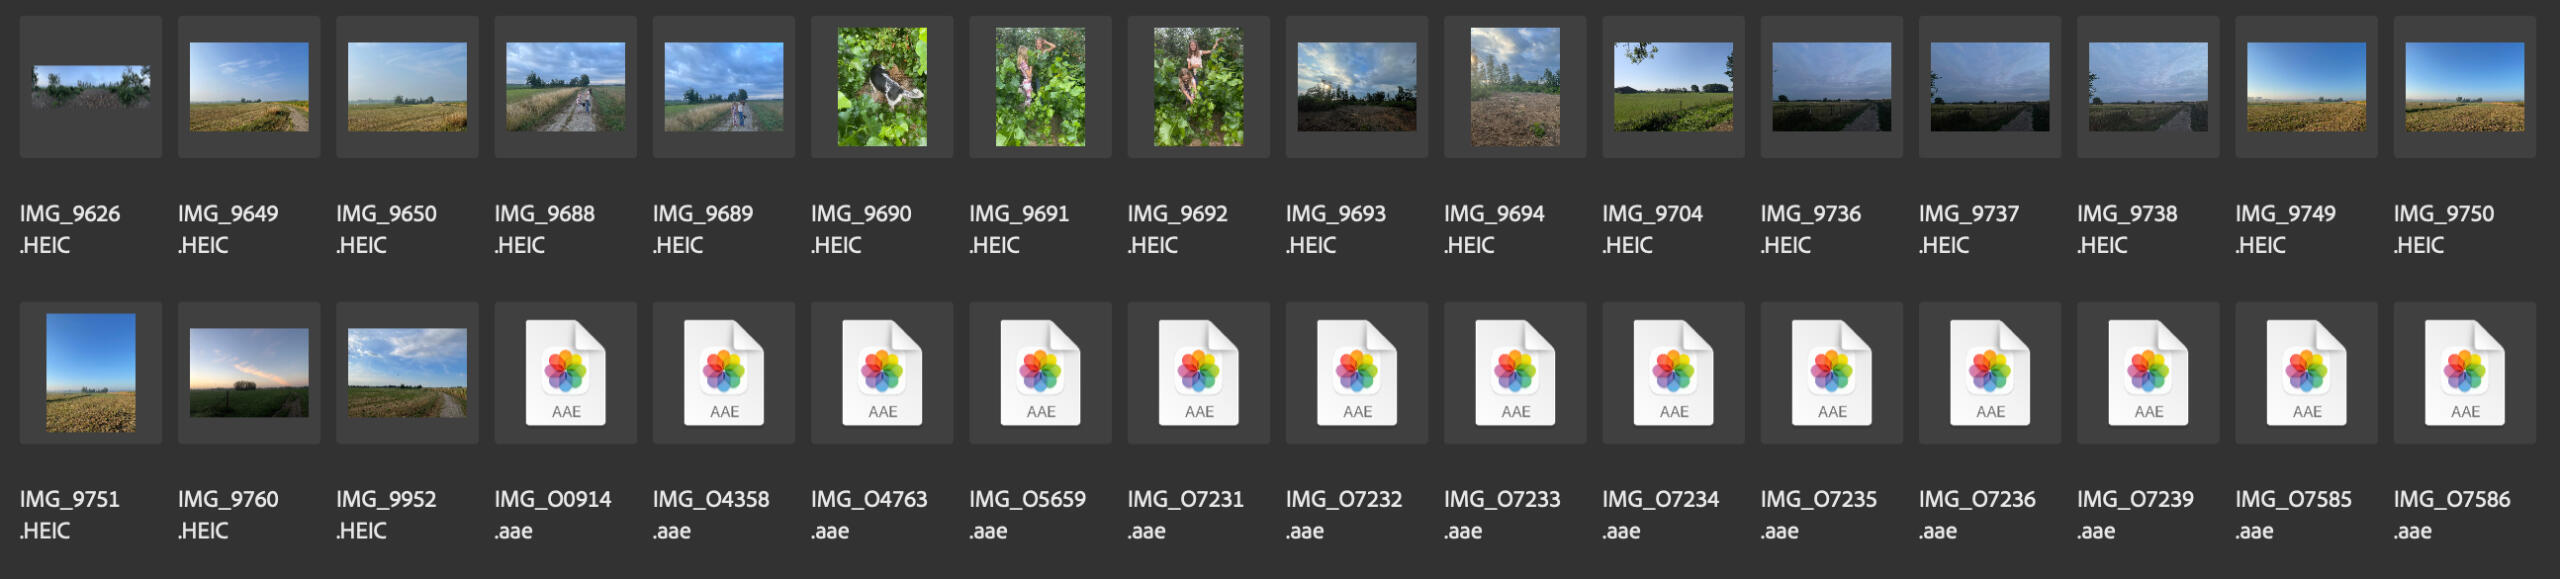Click the IMG_9760.HEIC sunset thumbnail
The height and width of the screenshot is (579, 2560).
click(x=249, y=373)
